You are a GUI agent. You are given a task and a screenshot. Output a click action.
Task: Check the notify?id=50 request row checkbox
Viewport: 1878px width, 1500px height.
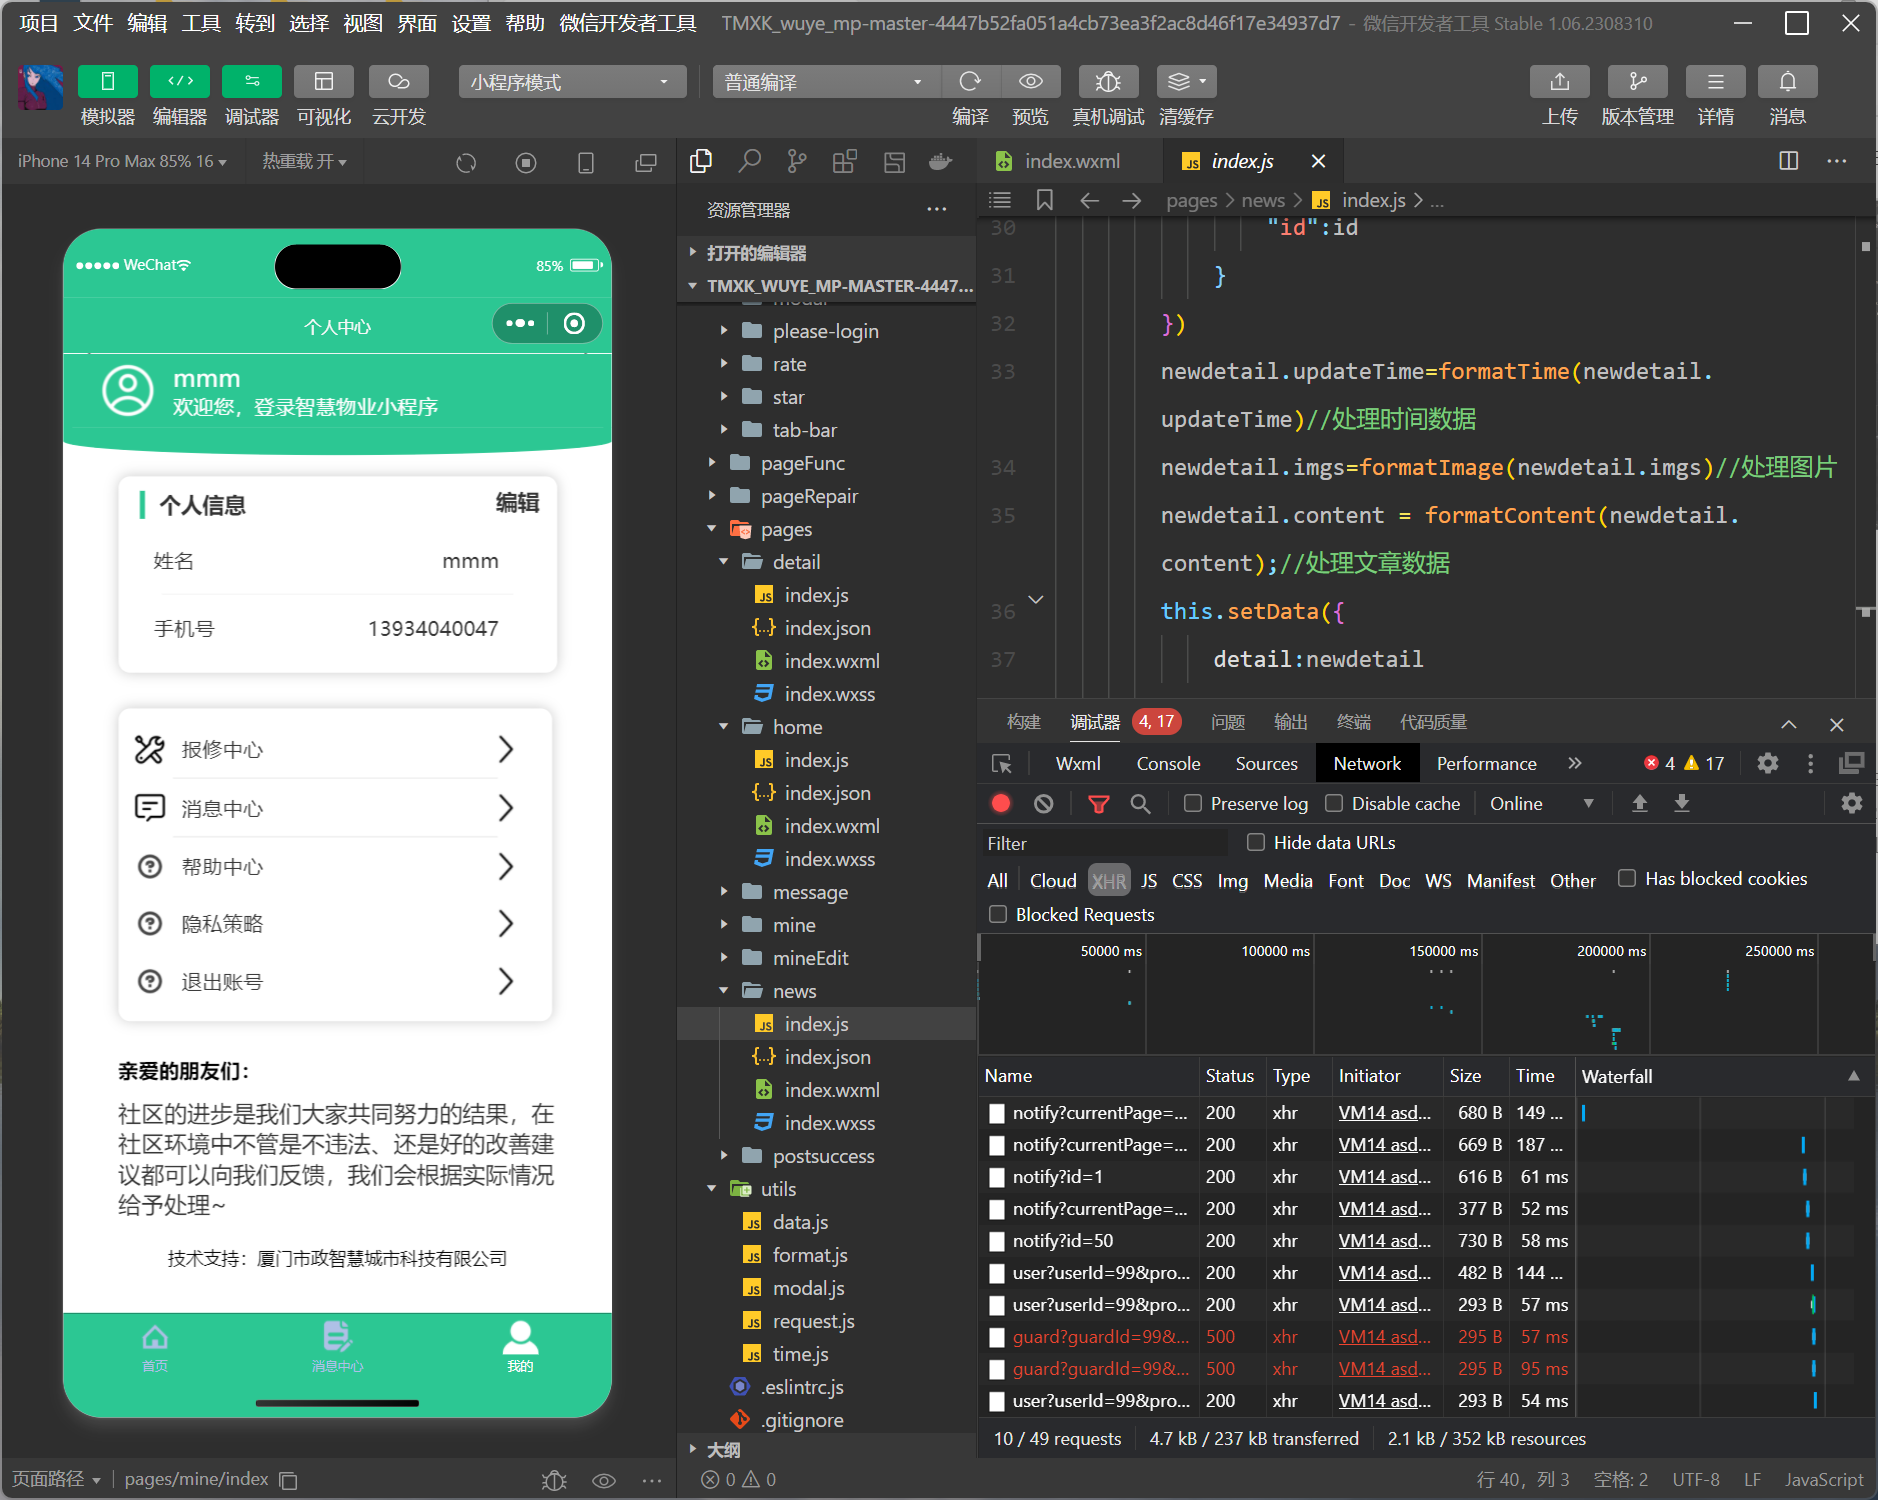coord(997,1241)
